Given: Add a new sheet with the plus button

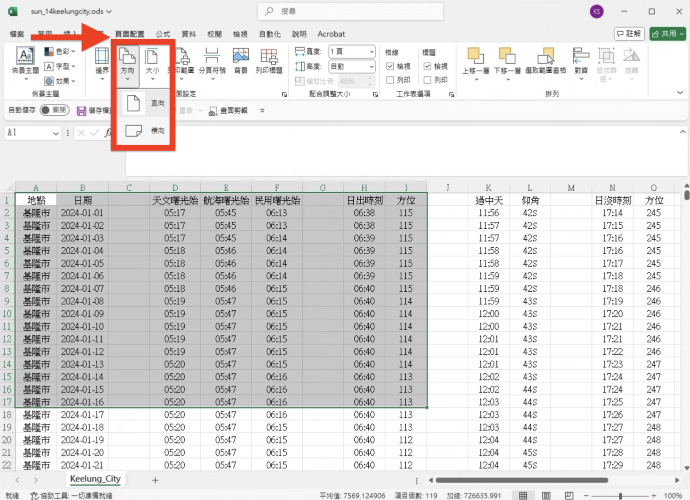Looking at the screenshot, I should point(155,480).
